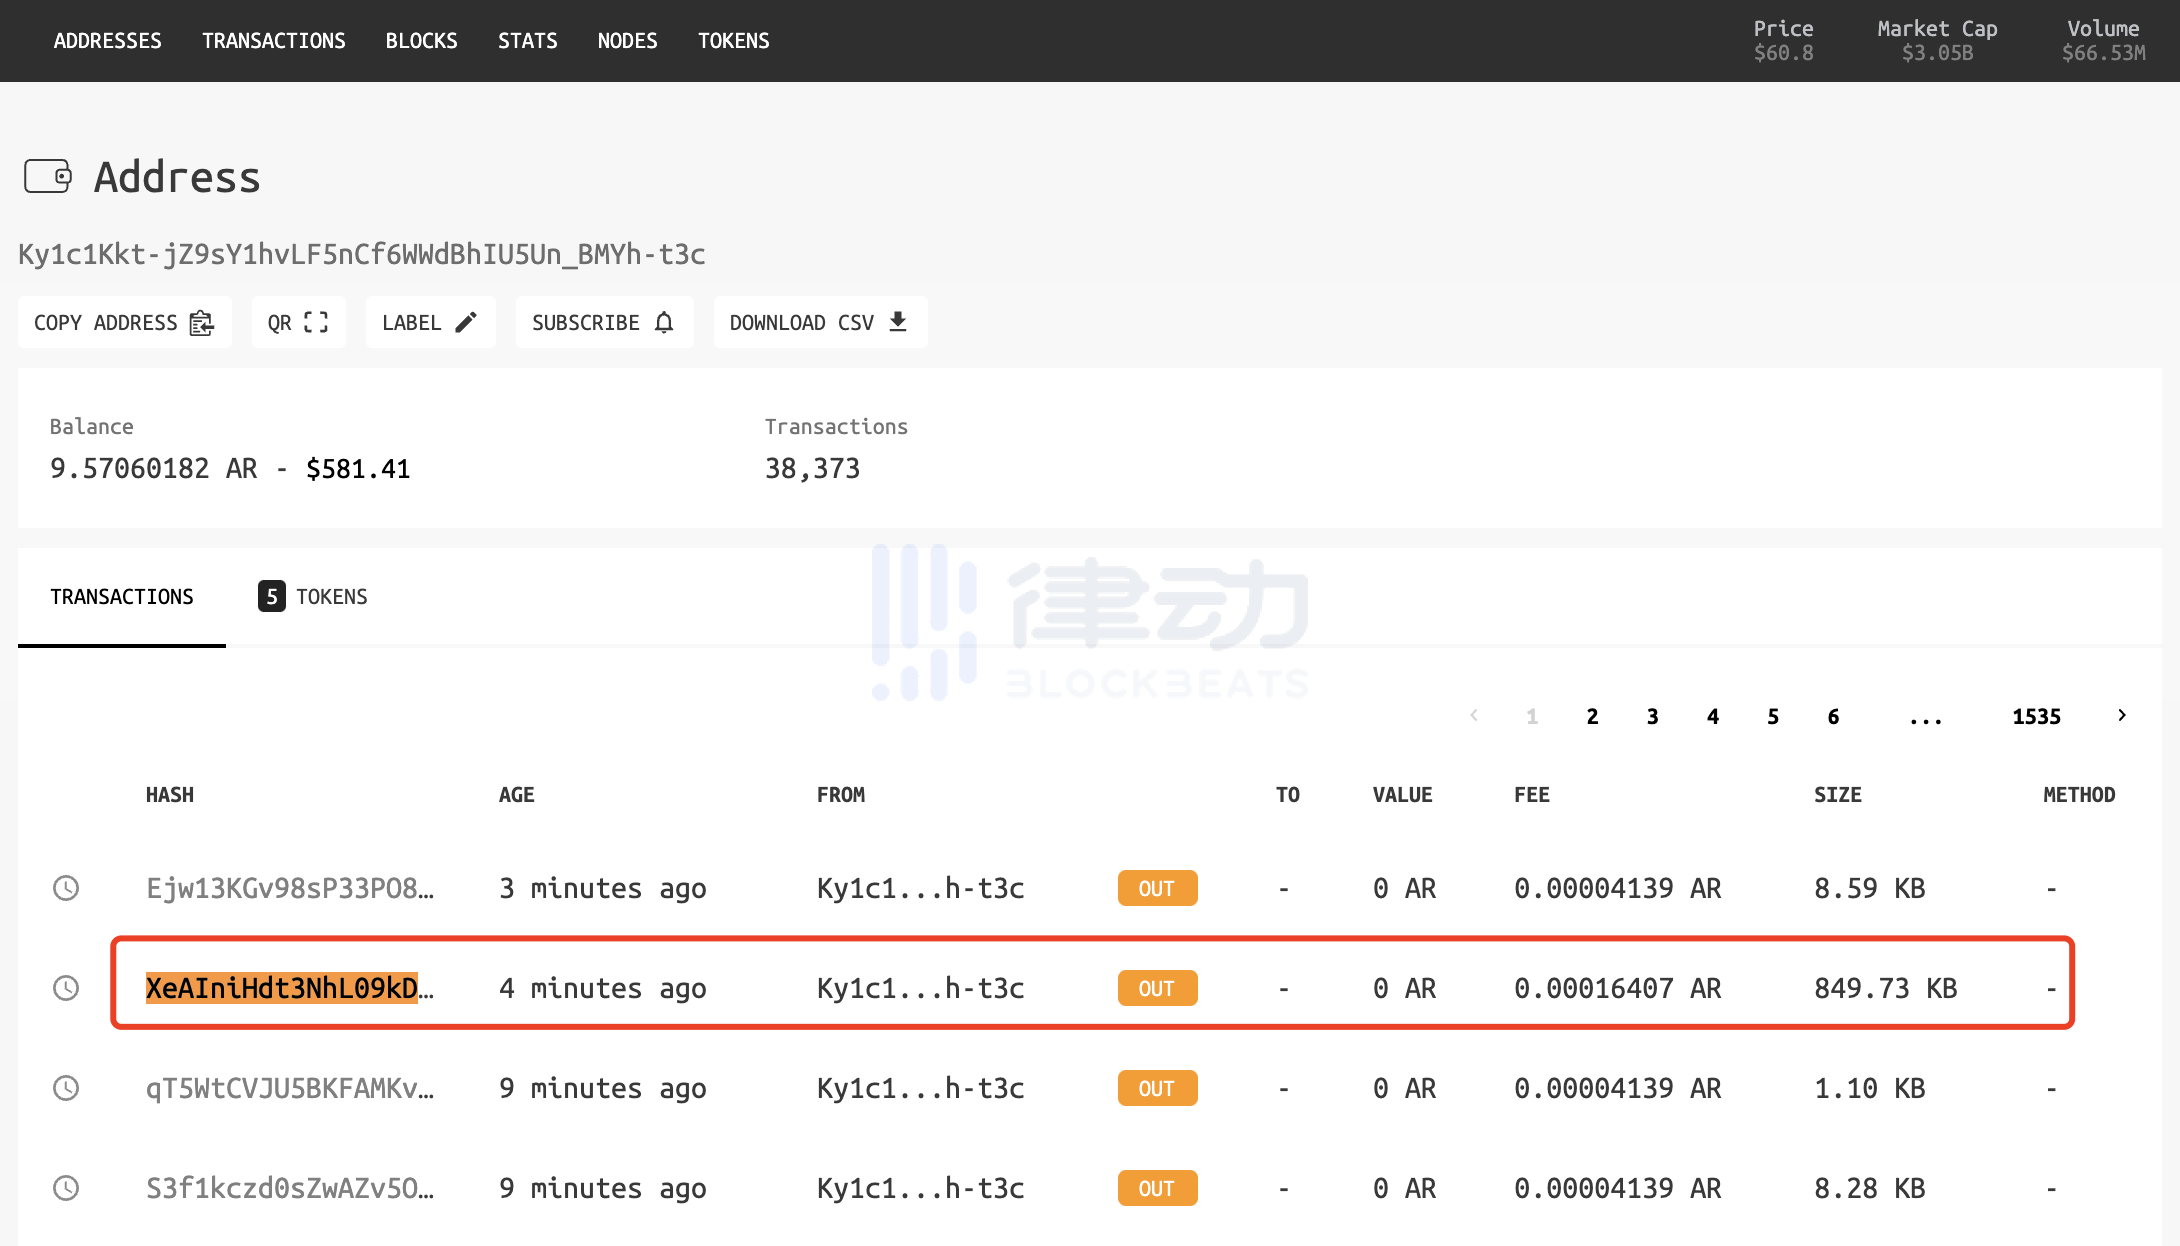Click the OUT badge on first row
Screen dimensions: 2180x1246
coord(1157,888)
